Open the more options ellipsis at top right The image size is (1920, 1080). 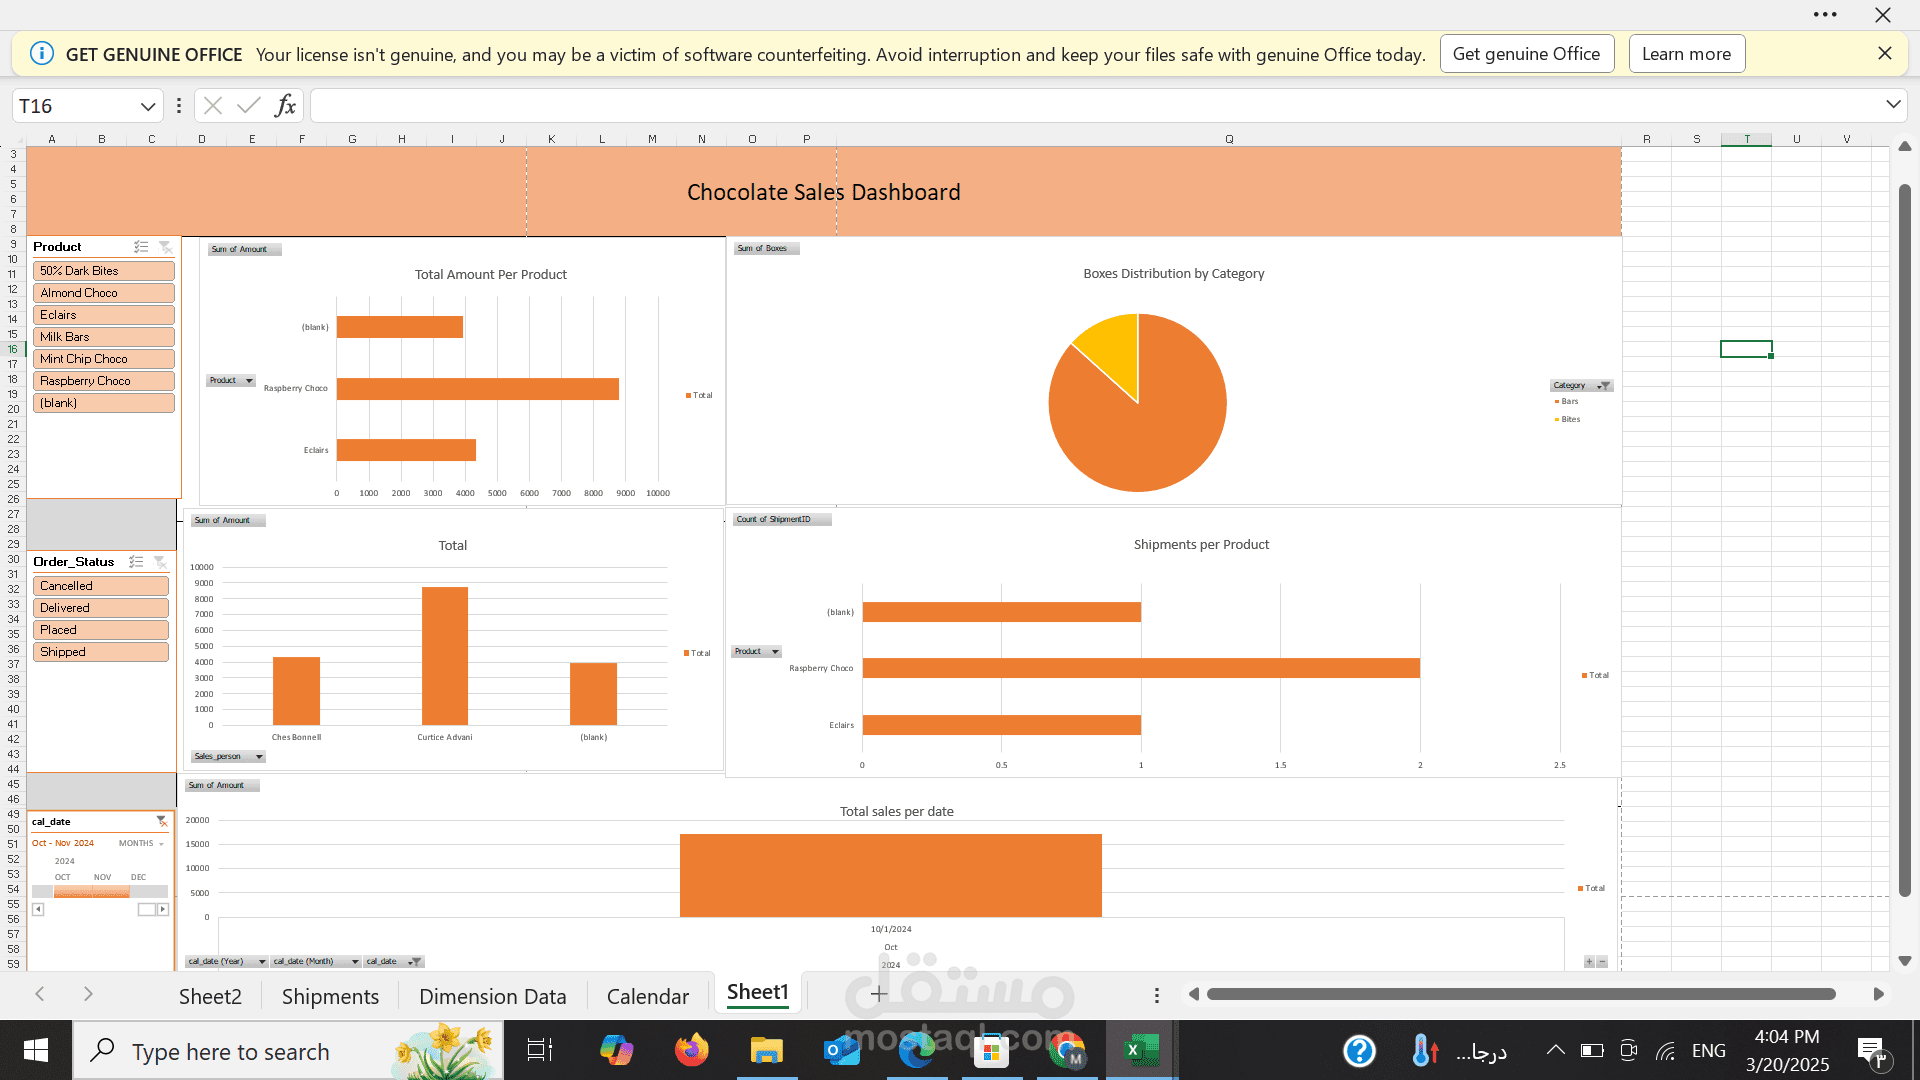click(x=1825, y=15)
